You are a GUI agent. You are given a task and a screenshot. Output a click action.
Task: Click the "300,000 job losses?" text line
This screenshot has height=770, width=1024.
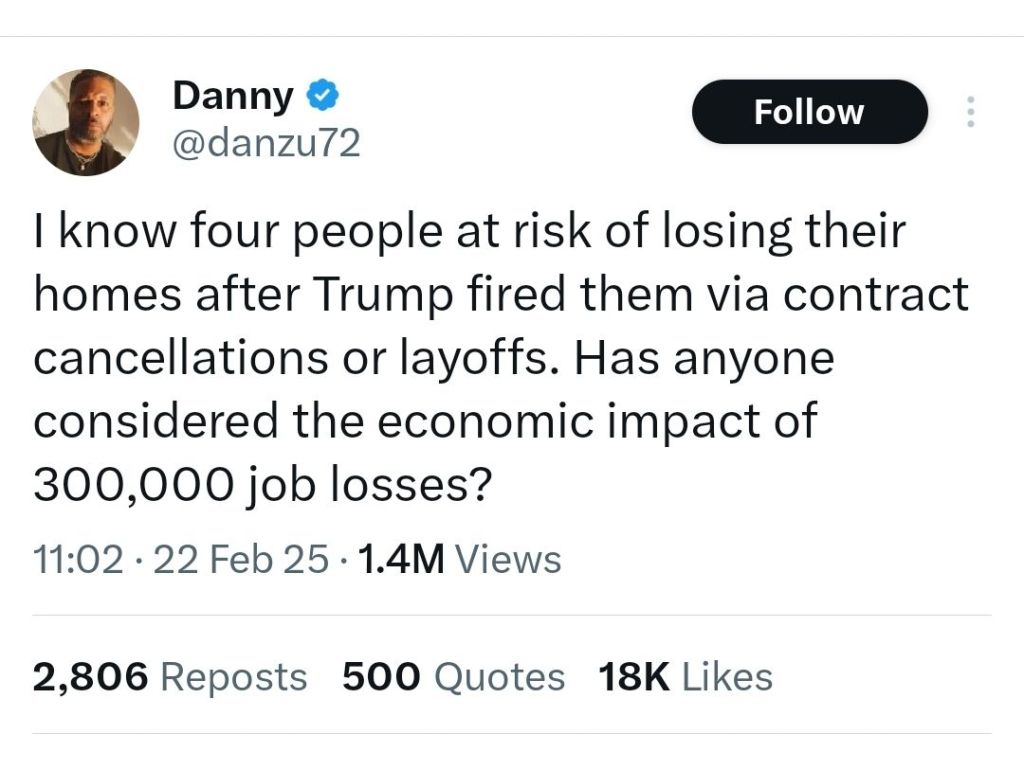(261, 484)
